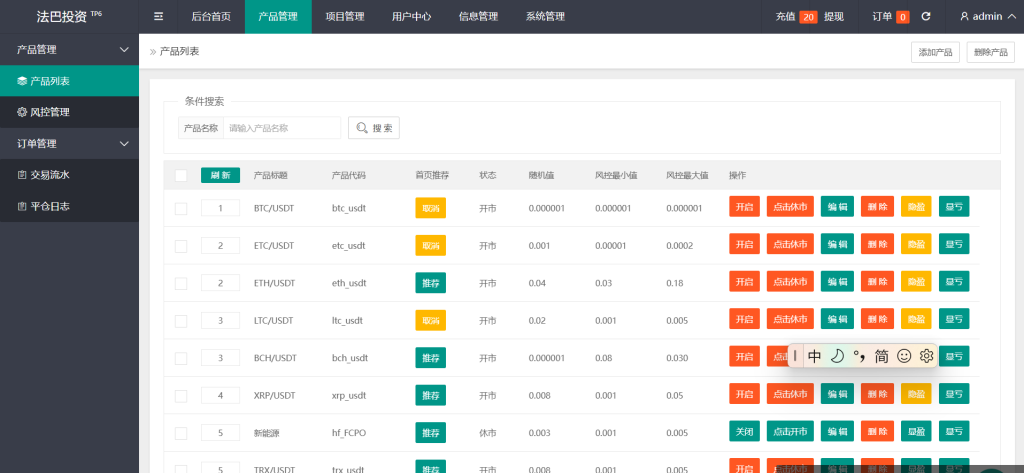Check the LTC/USDT row checkbox
The height and width of the screenshot is (473, 1024).
[181, 321]
